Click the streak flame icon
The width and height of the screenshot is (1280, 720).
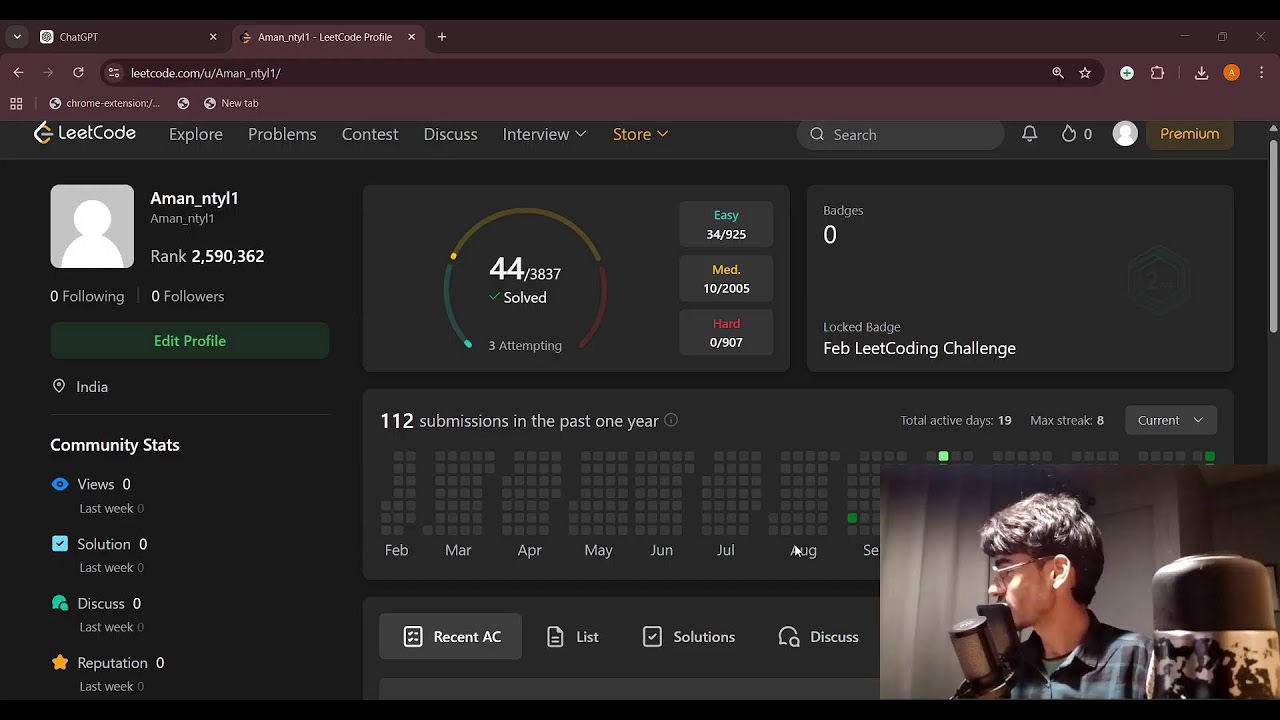click(x=1069, y=134)
